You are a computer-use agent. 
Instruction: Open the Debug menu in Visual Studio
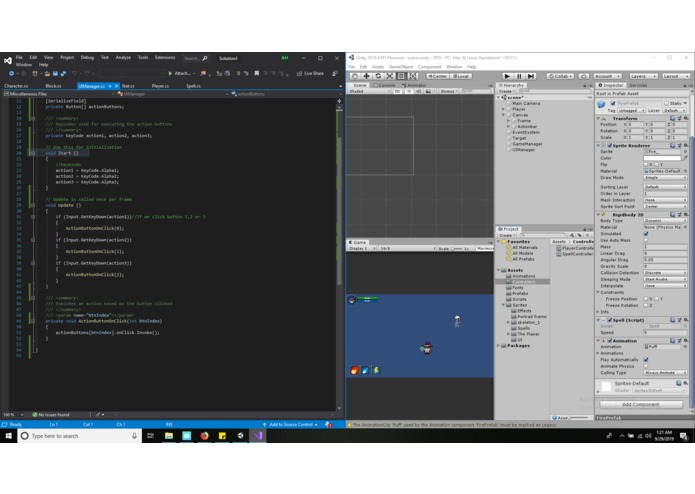(87, 58)
